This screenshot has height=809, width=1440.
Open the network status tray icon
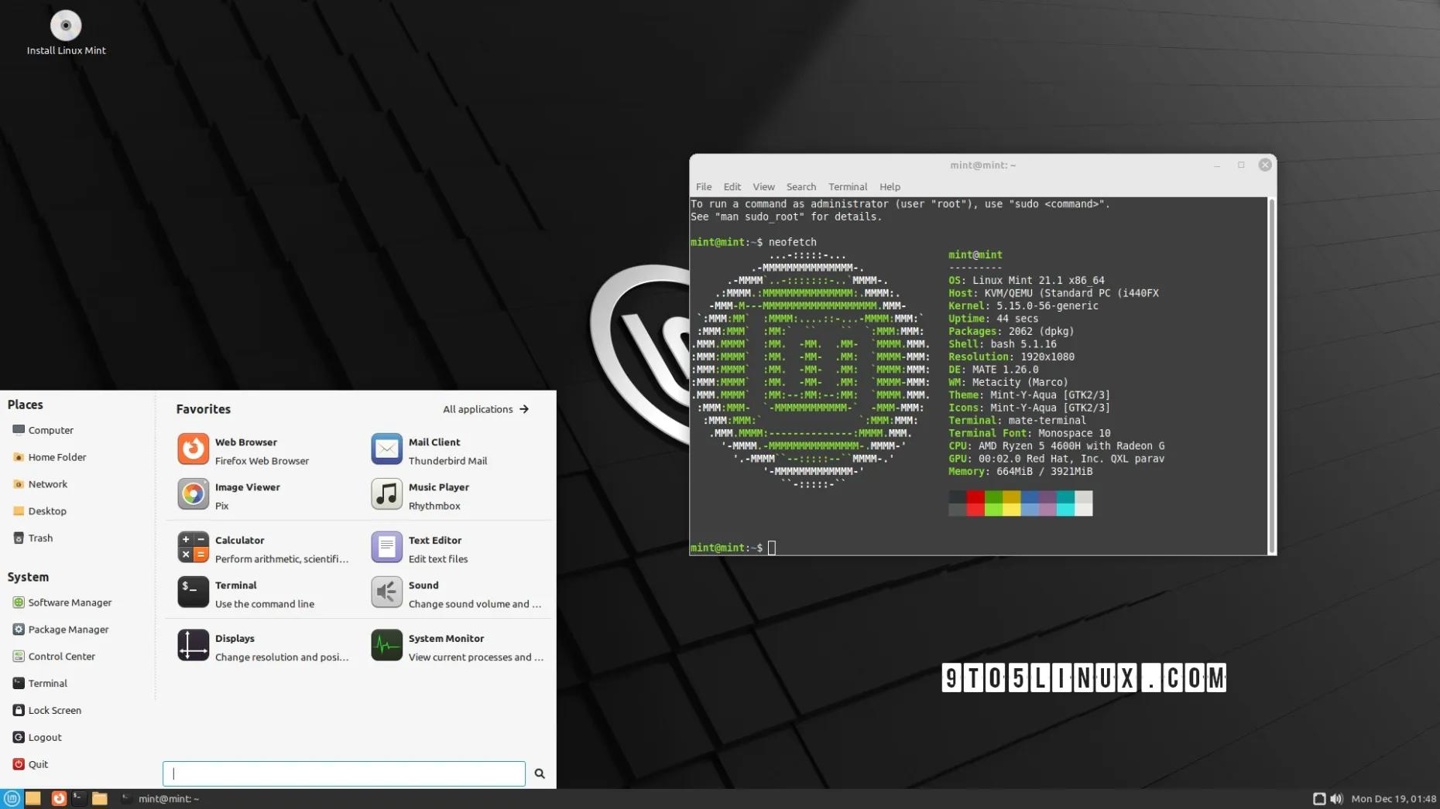click(1319, 799)
